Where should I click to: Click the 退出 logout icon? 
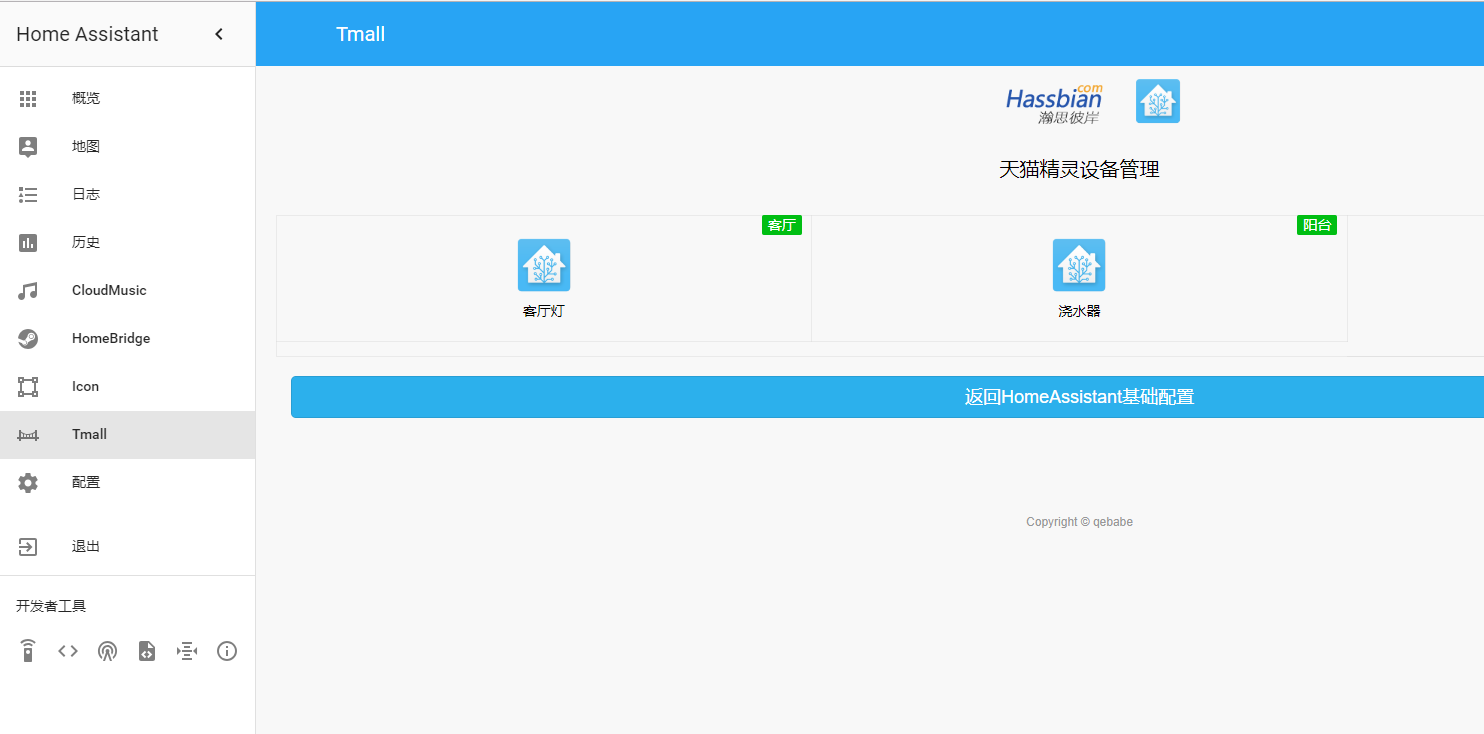click(28, 546)
